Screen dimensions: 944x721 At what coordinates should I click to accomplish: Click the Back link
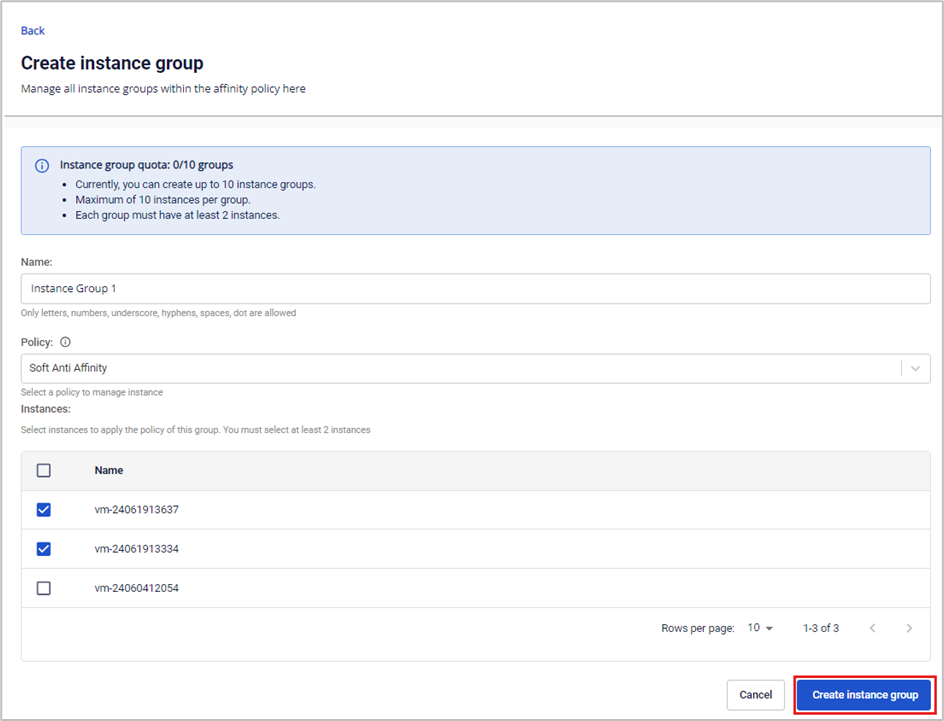(x=33, y=31)
